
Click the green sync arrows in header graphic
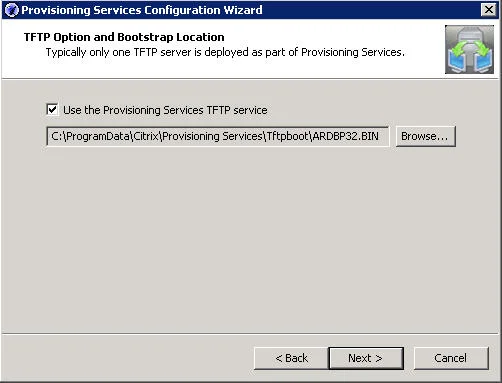[470, 48]
